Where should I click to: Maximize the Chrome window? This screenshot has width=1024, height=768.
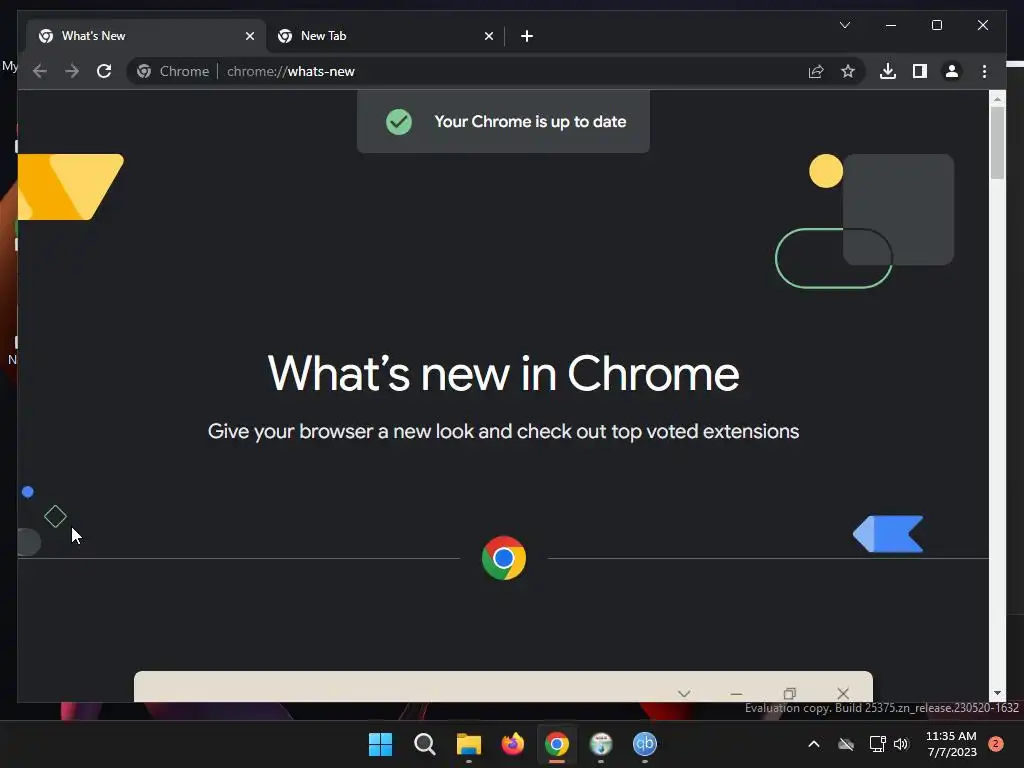tap(936, 25)
